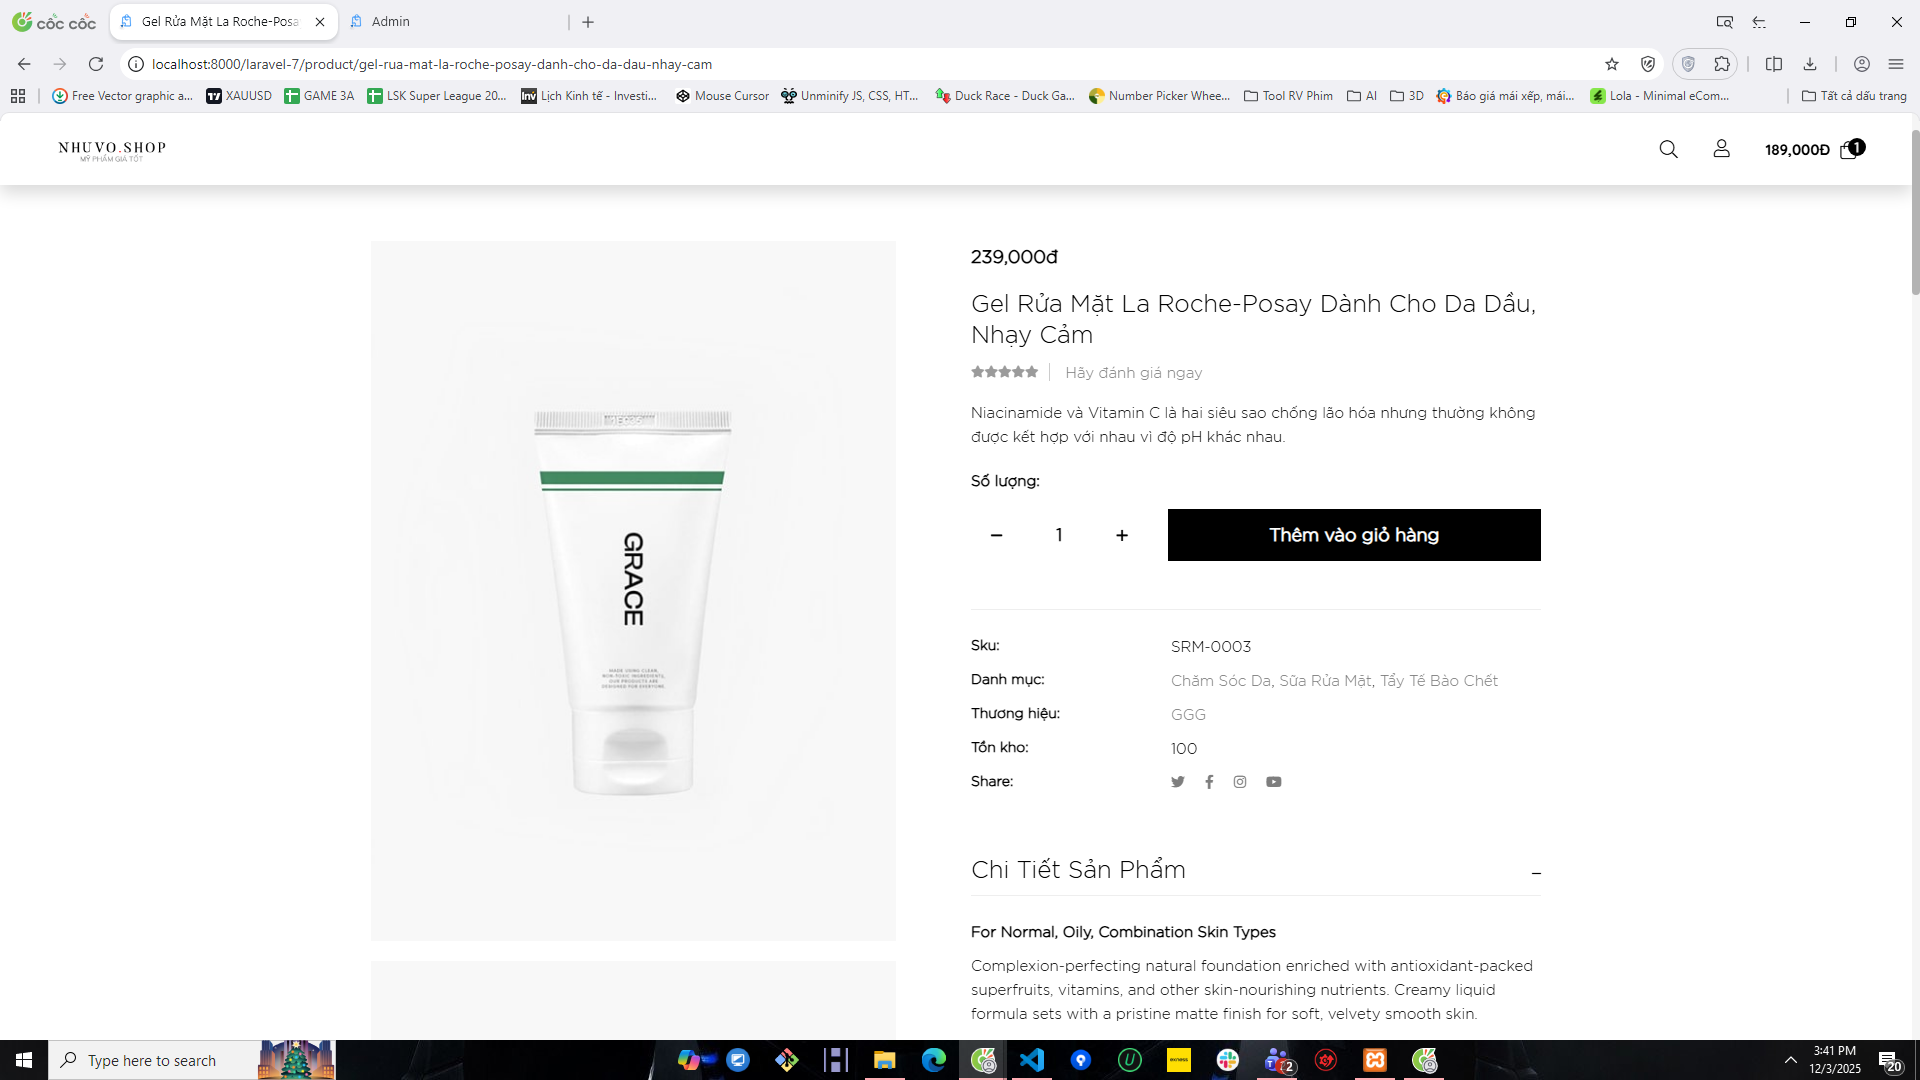Click Thêm vào giỏ hàng button

[x=1354, y=535]
